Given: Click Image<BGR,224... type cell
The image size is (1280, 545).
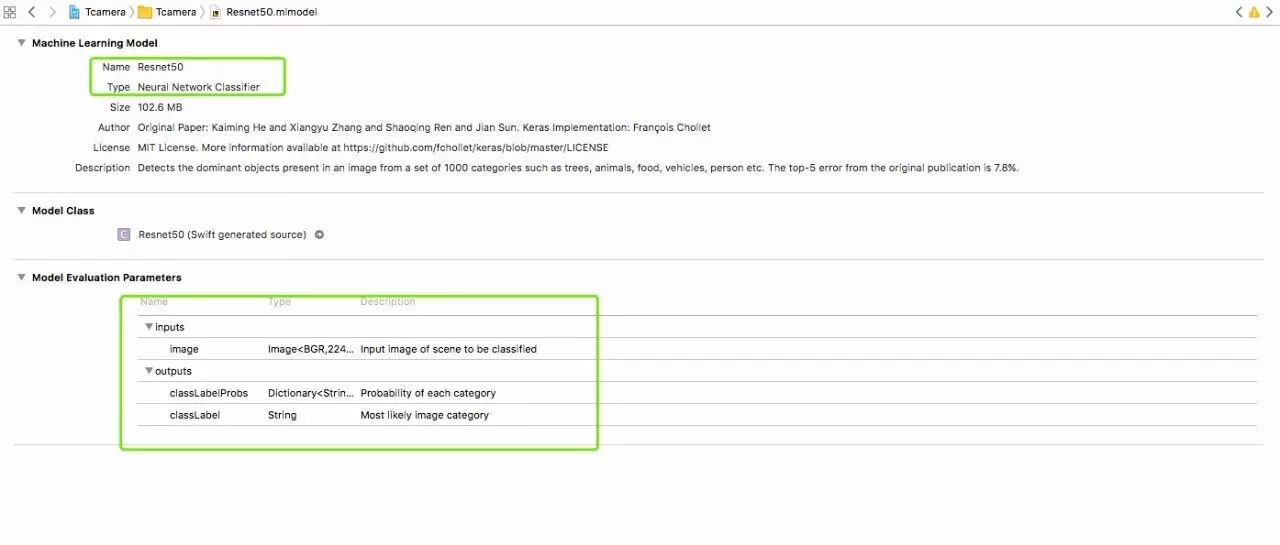Looking at the screenshot, I should coord(311,349).
